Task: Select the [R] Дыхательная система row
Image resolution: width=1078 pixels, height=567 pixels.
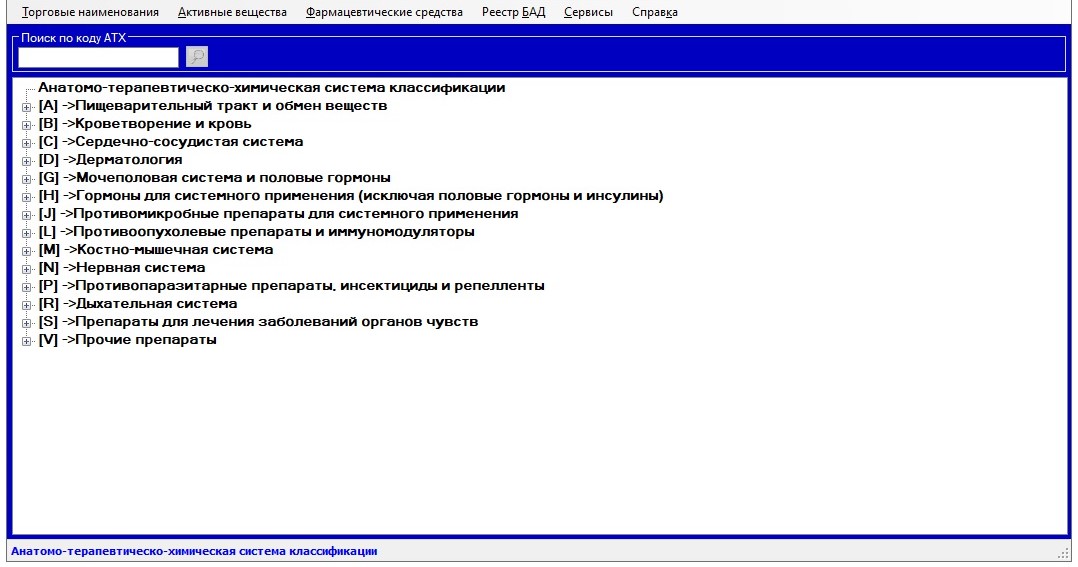Action: [138, 304]
